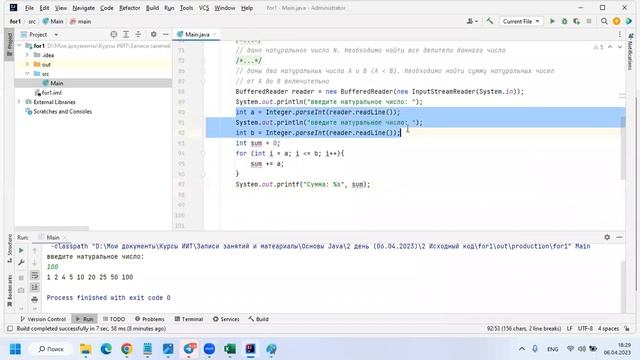The image size is (640, 360).
Task: Jump to next highlighted warning arrow
Action: pyautogui.click(x=620, y=47)
